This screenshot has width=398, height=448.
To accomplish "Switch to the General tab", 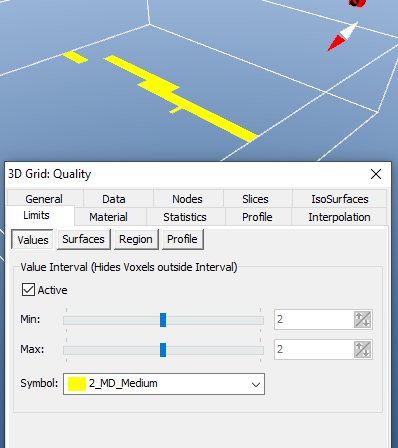I will pos(44,199).
